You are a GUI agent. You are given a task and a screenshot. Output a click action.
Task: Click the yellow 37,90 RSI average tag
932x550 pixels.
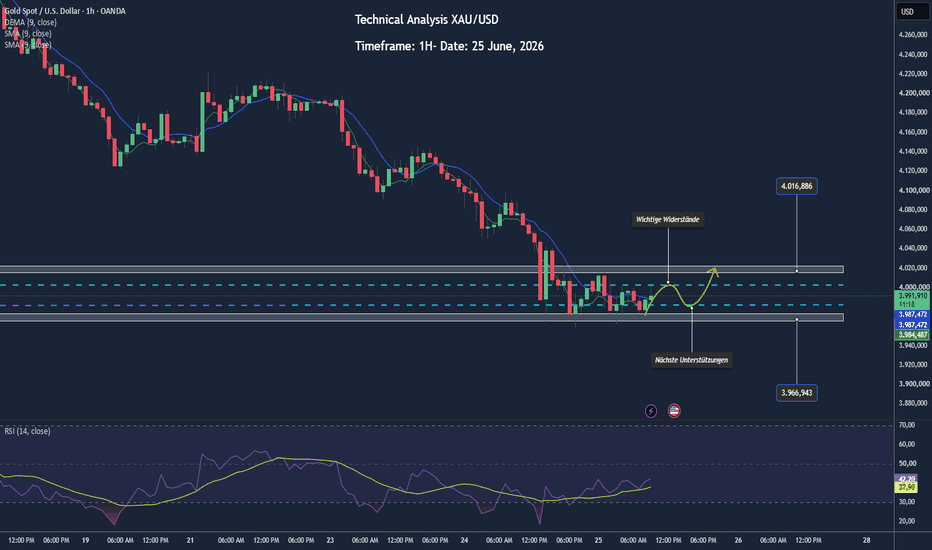(x=906, y=488)
